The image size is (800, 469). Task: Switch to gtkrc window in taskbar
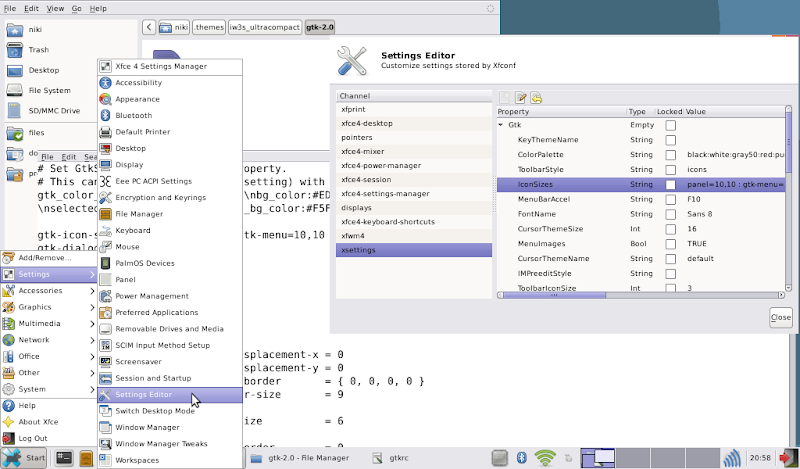click(391, 458)
